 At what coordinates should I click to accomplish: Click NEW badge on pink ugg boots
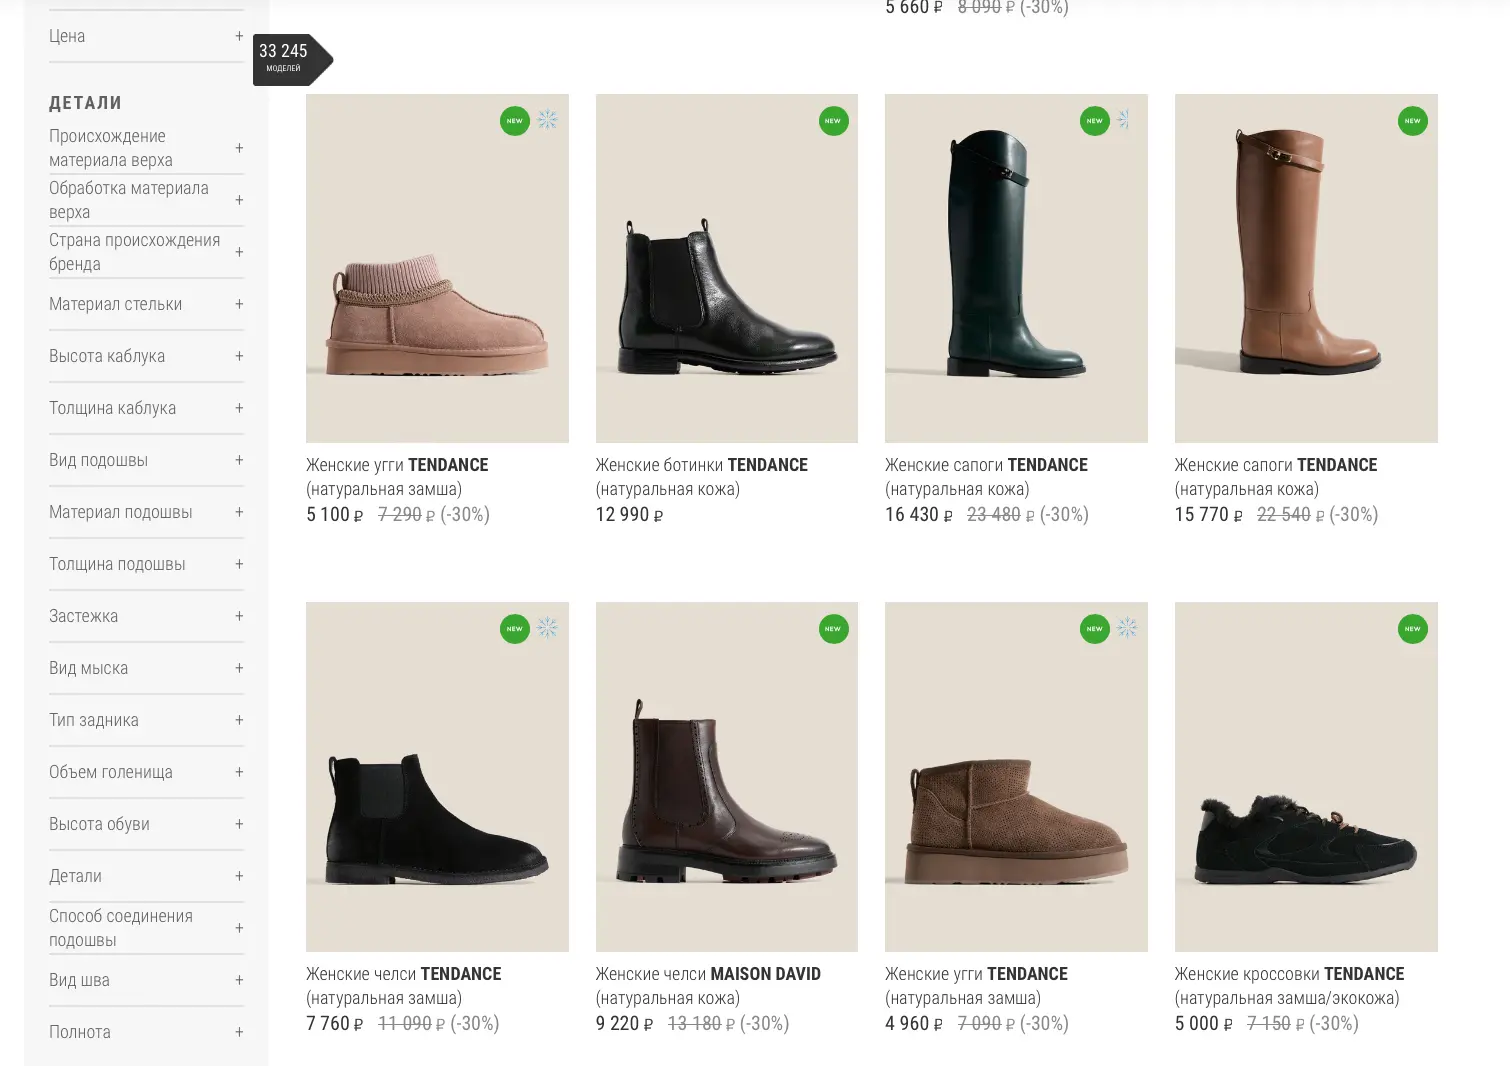pos(514,121)
